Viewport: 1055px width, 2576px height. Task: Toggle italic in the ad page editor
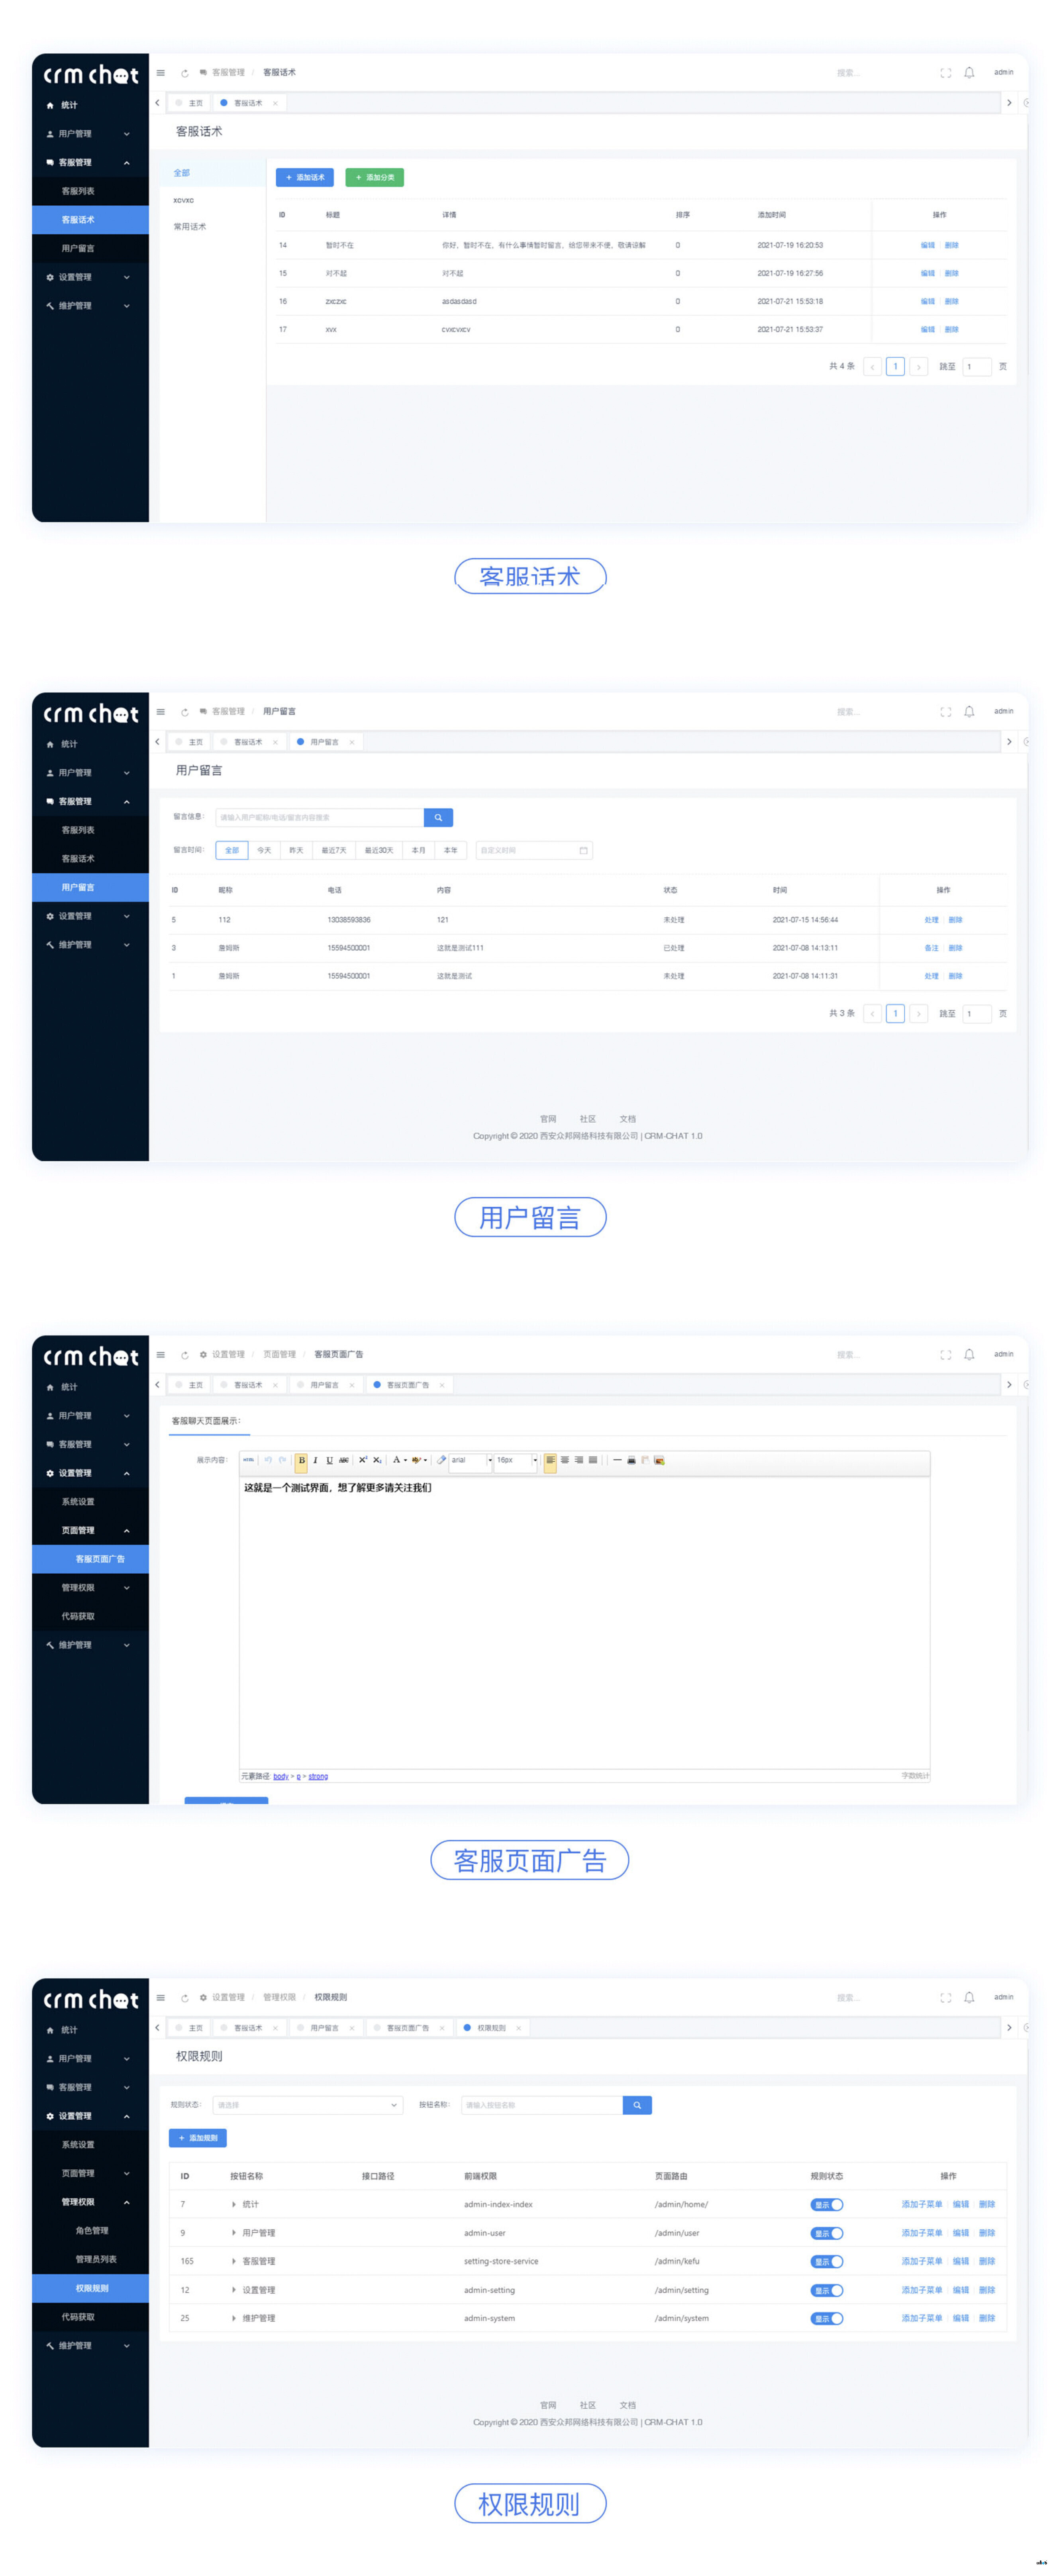coord(315,1460)
